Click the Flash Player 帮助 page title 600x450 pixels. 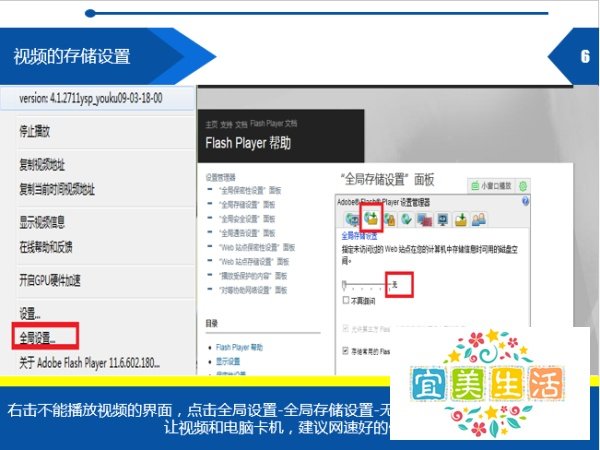pyautogui.click(x=248, y=143)
